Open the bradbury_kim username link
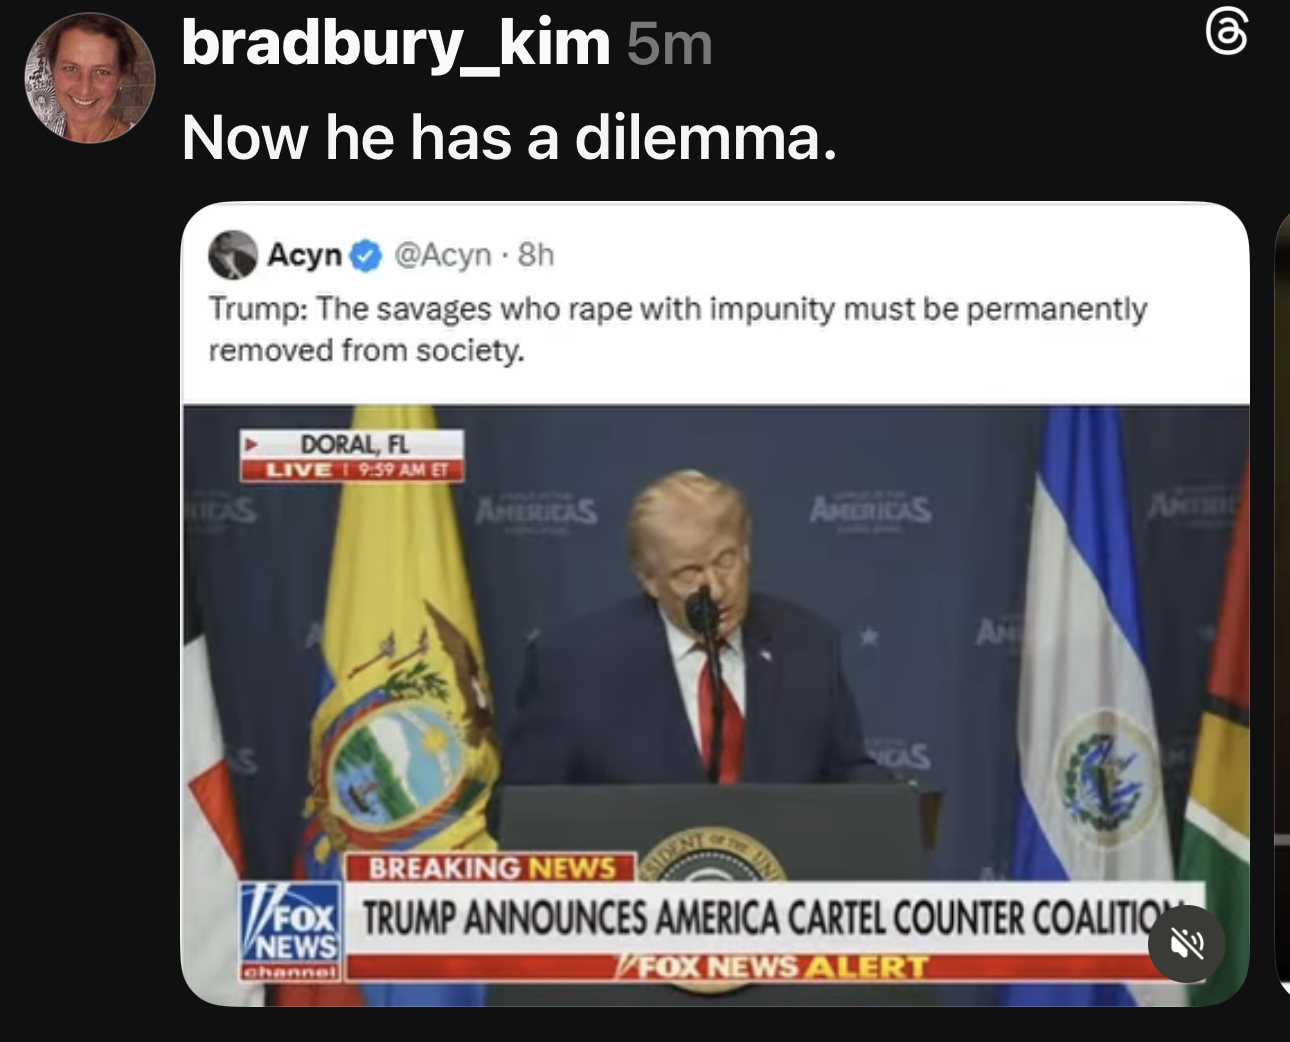Screen dimensions: 1290x1042 coord(396,43)
